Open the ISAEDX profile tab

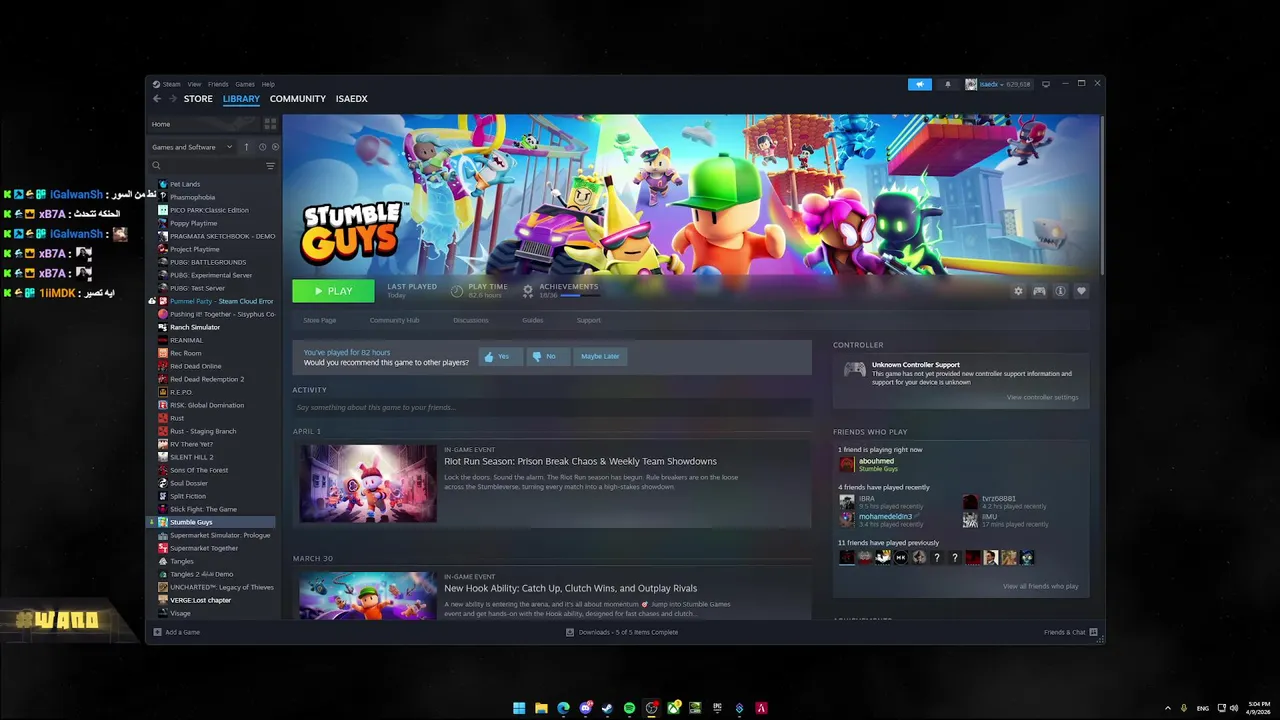[351, 99]
